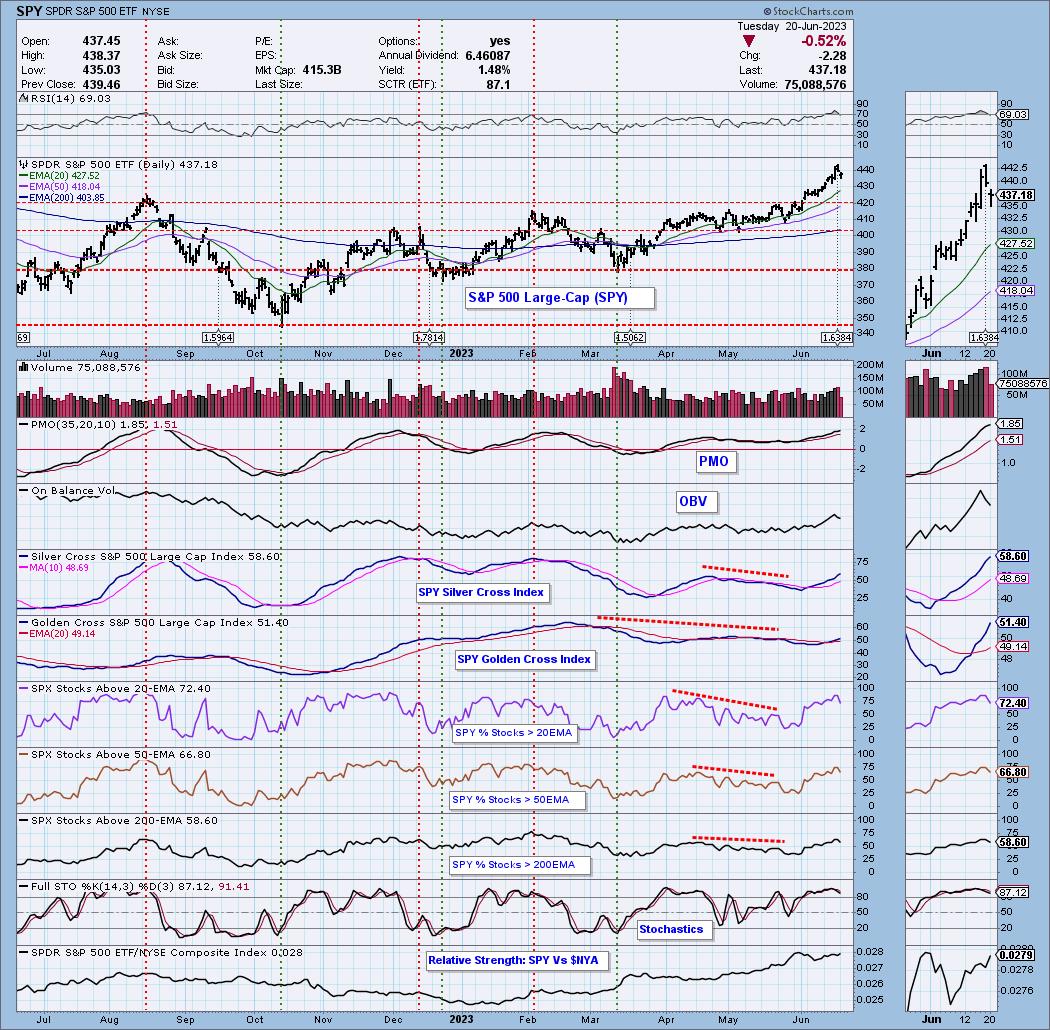Click the 1.5964 marker label
The height and width of the screenshot is (1030, 1050).
pos(218,338)
